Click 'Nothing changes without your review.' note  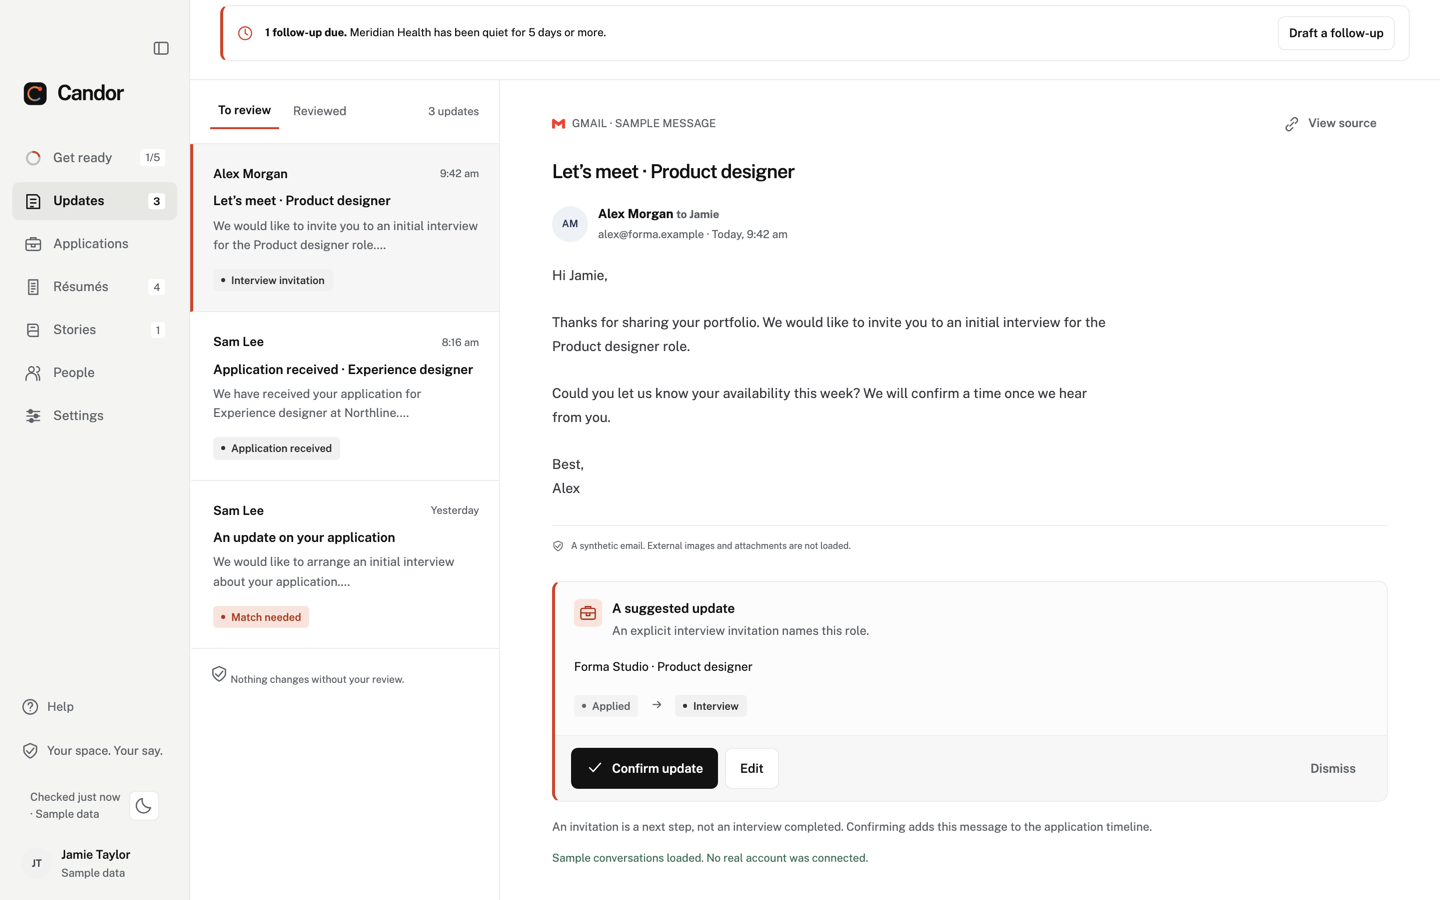tap(317, 680)
